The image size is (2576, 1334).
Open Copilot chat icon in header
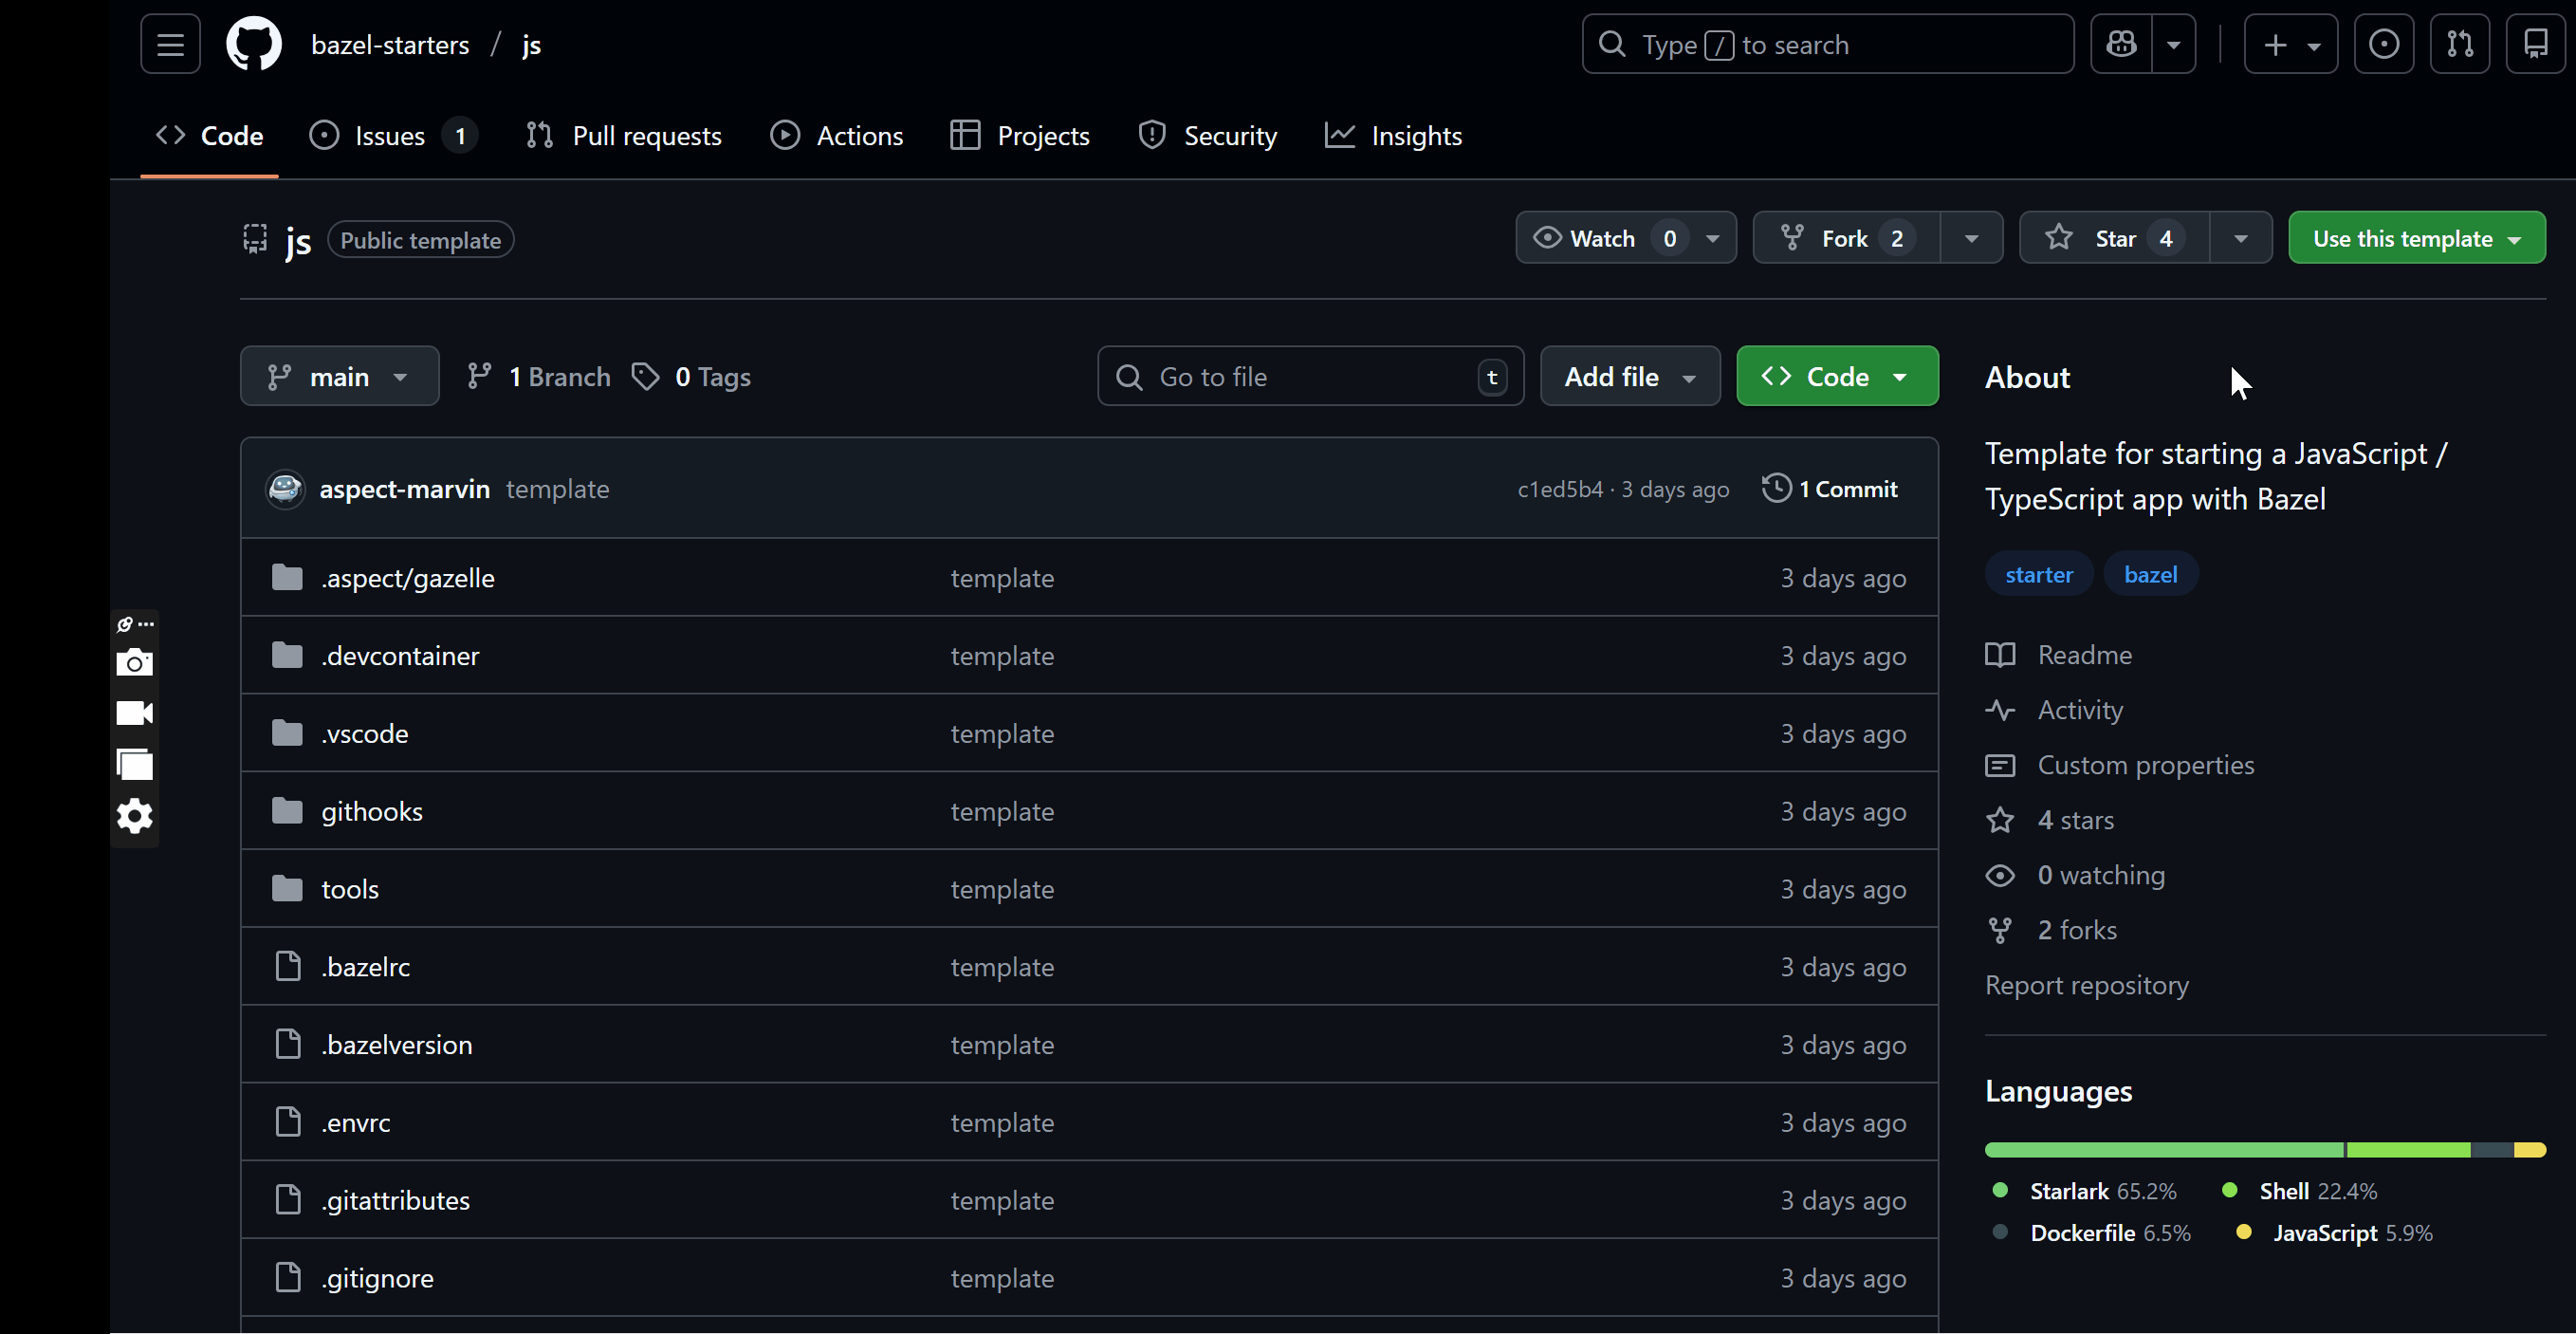pos(2121,44)
